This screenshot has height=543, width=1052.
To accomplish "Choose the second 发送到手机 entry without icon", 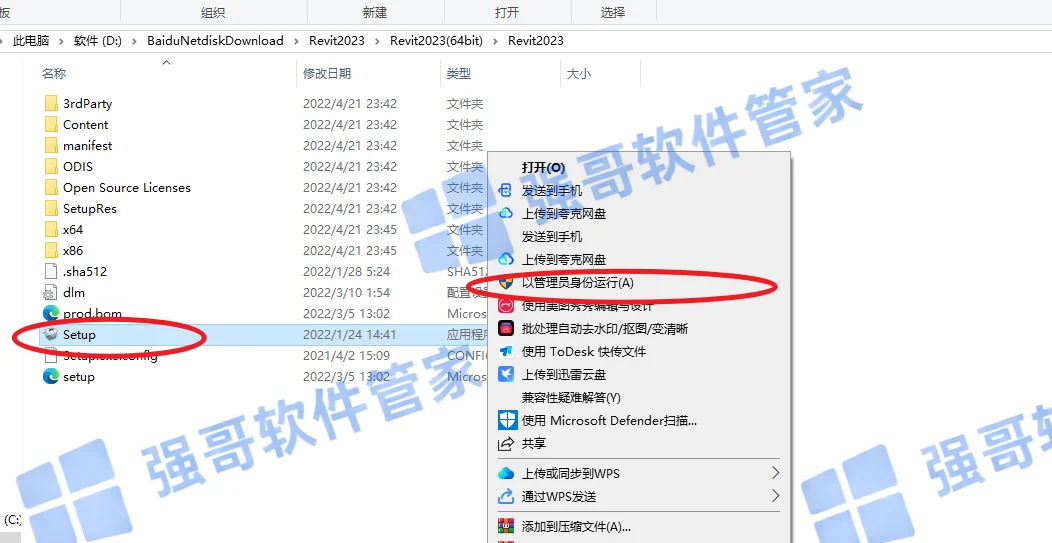I will [552, 236].
